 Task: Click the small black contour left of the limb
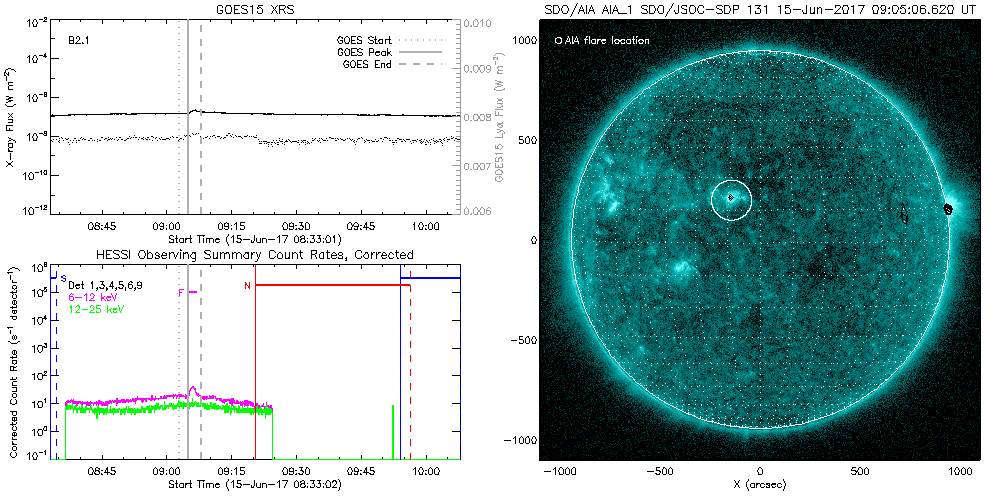pyautogui.click(x=904, y=214)
